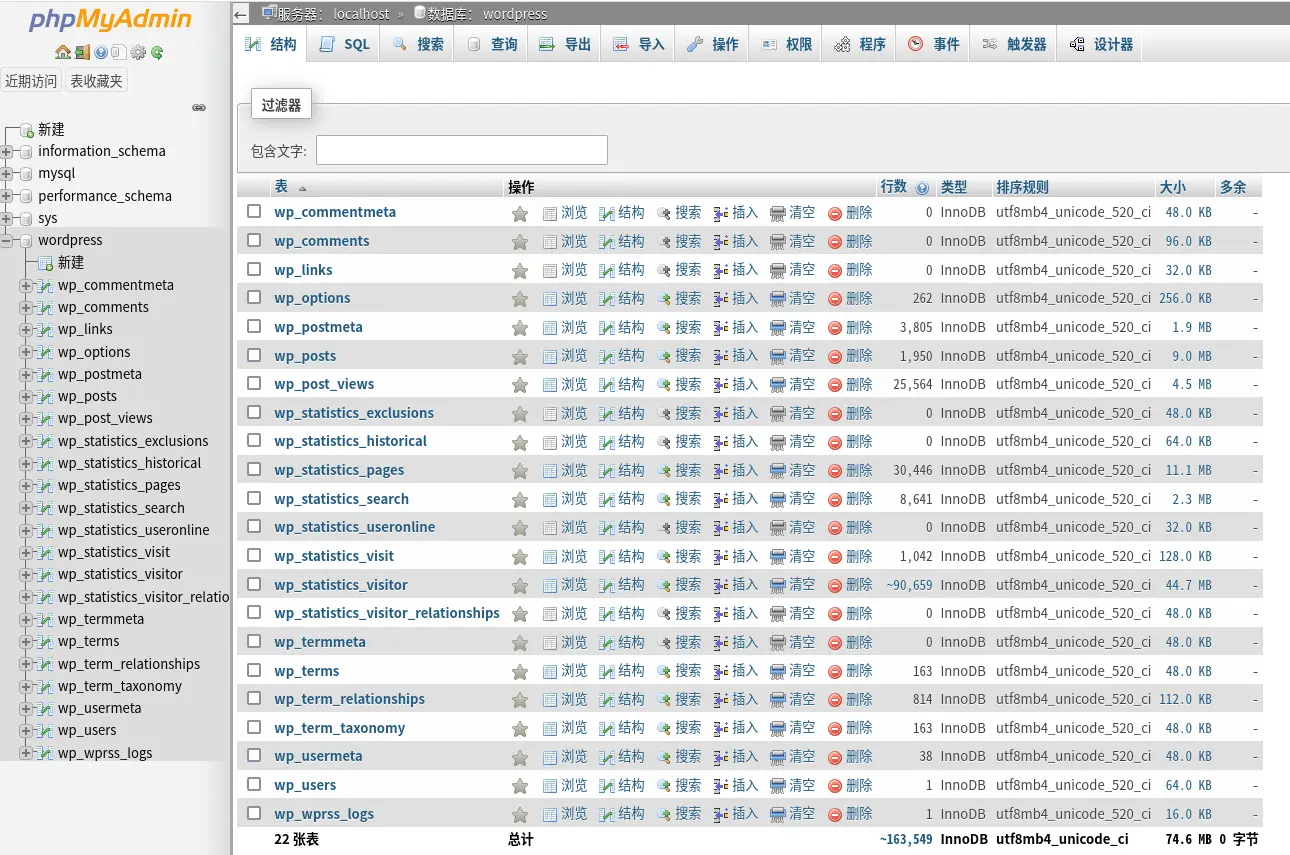
Task: Click the database icon beside mysql
Action: pos(26,173)
